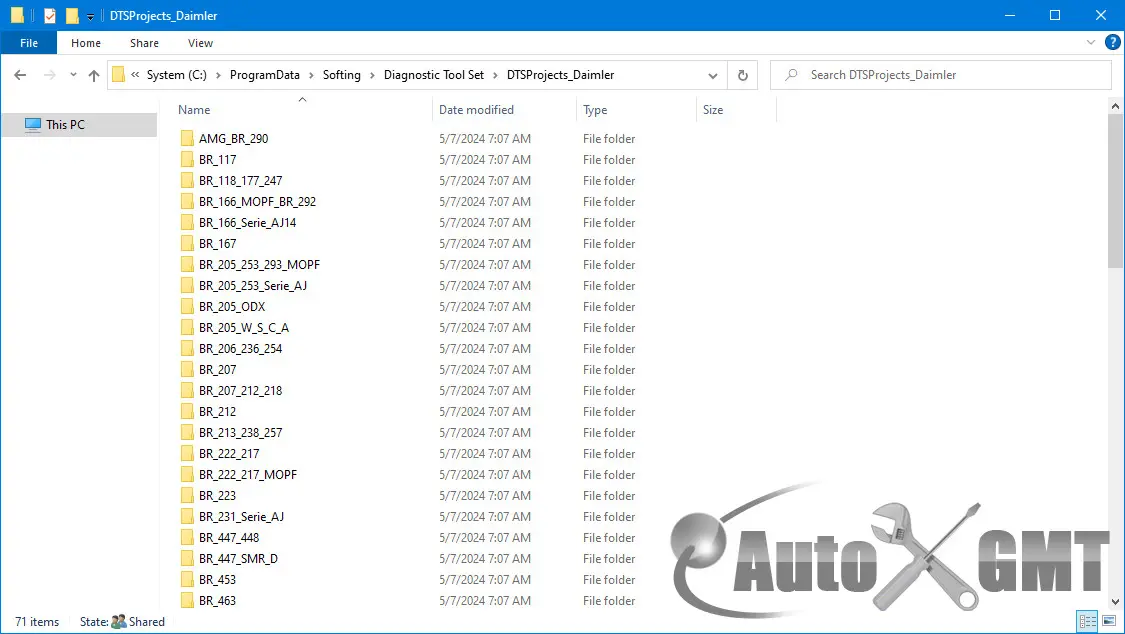This screenshot has width=1125, height=634.
Task: Select the BR_167 folder icon
Action: pyautogui.click(x=187, y=243)
